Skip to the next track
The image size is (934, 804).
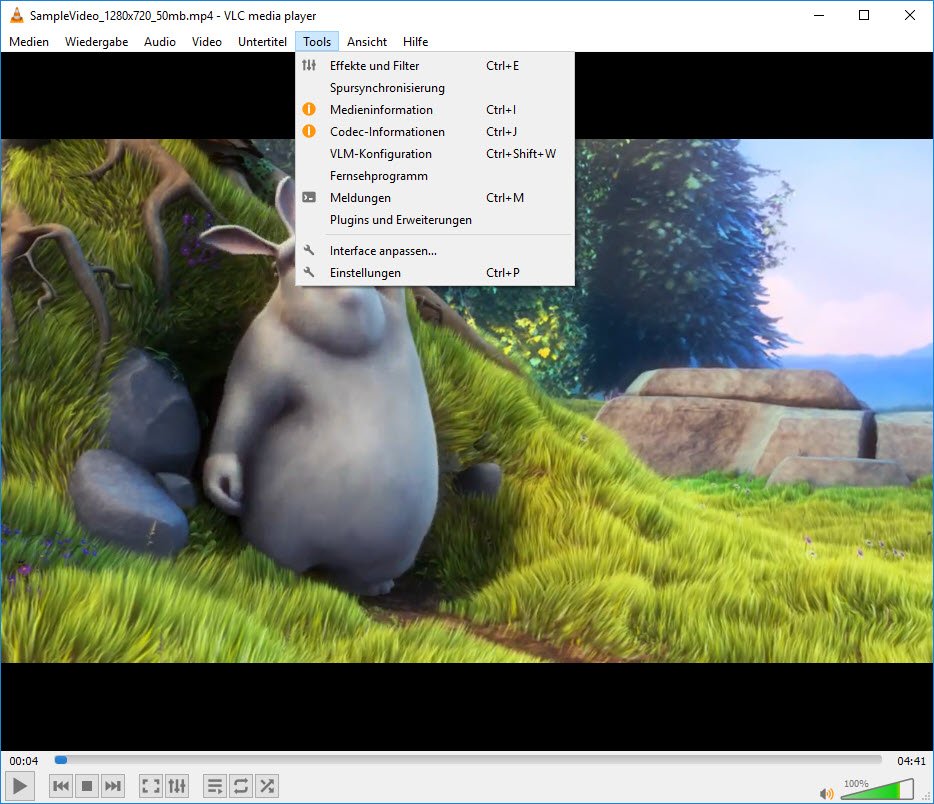click(113, 786)
